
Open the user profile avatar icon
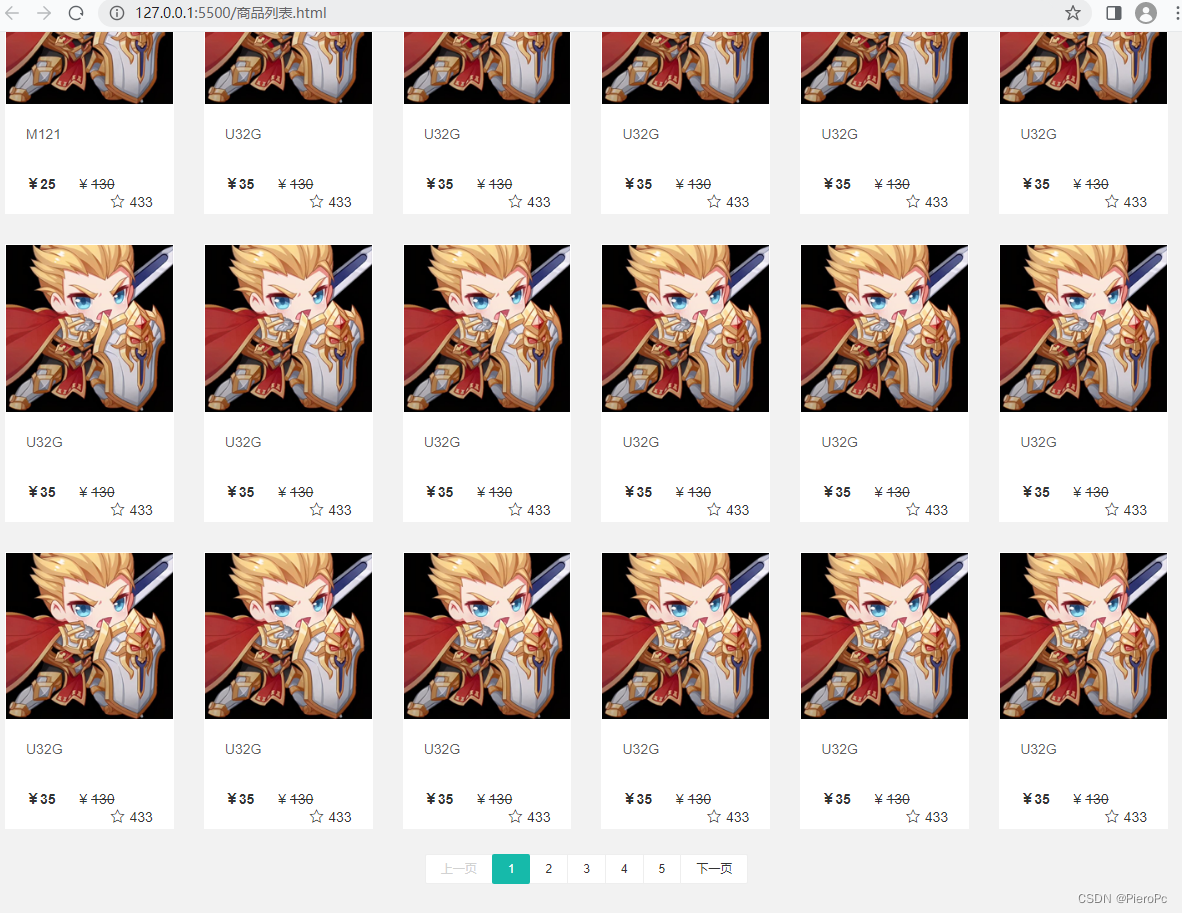click(1146, 13)
